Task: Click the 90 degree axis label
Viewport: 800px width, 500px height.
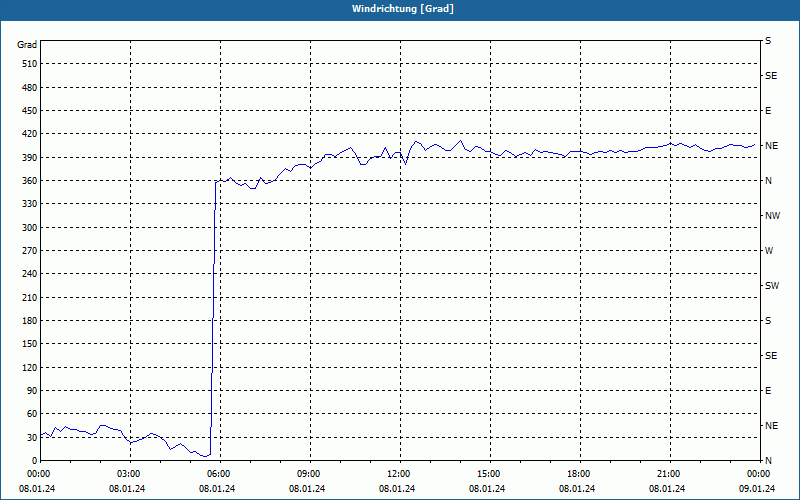Action: pos(32,391)
